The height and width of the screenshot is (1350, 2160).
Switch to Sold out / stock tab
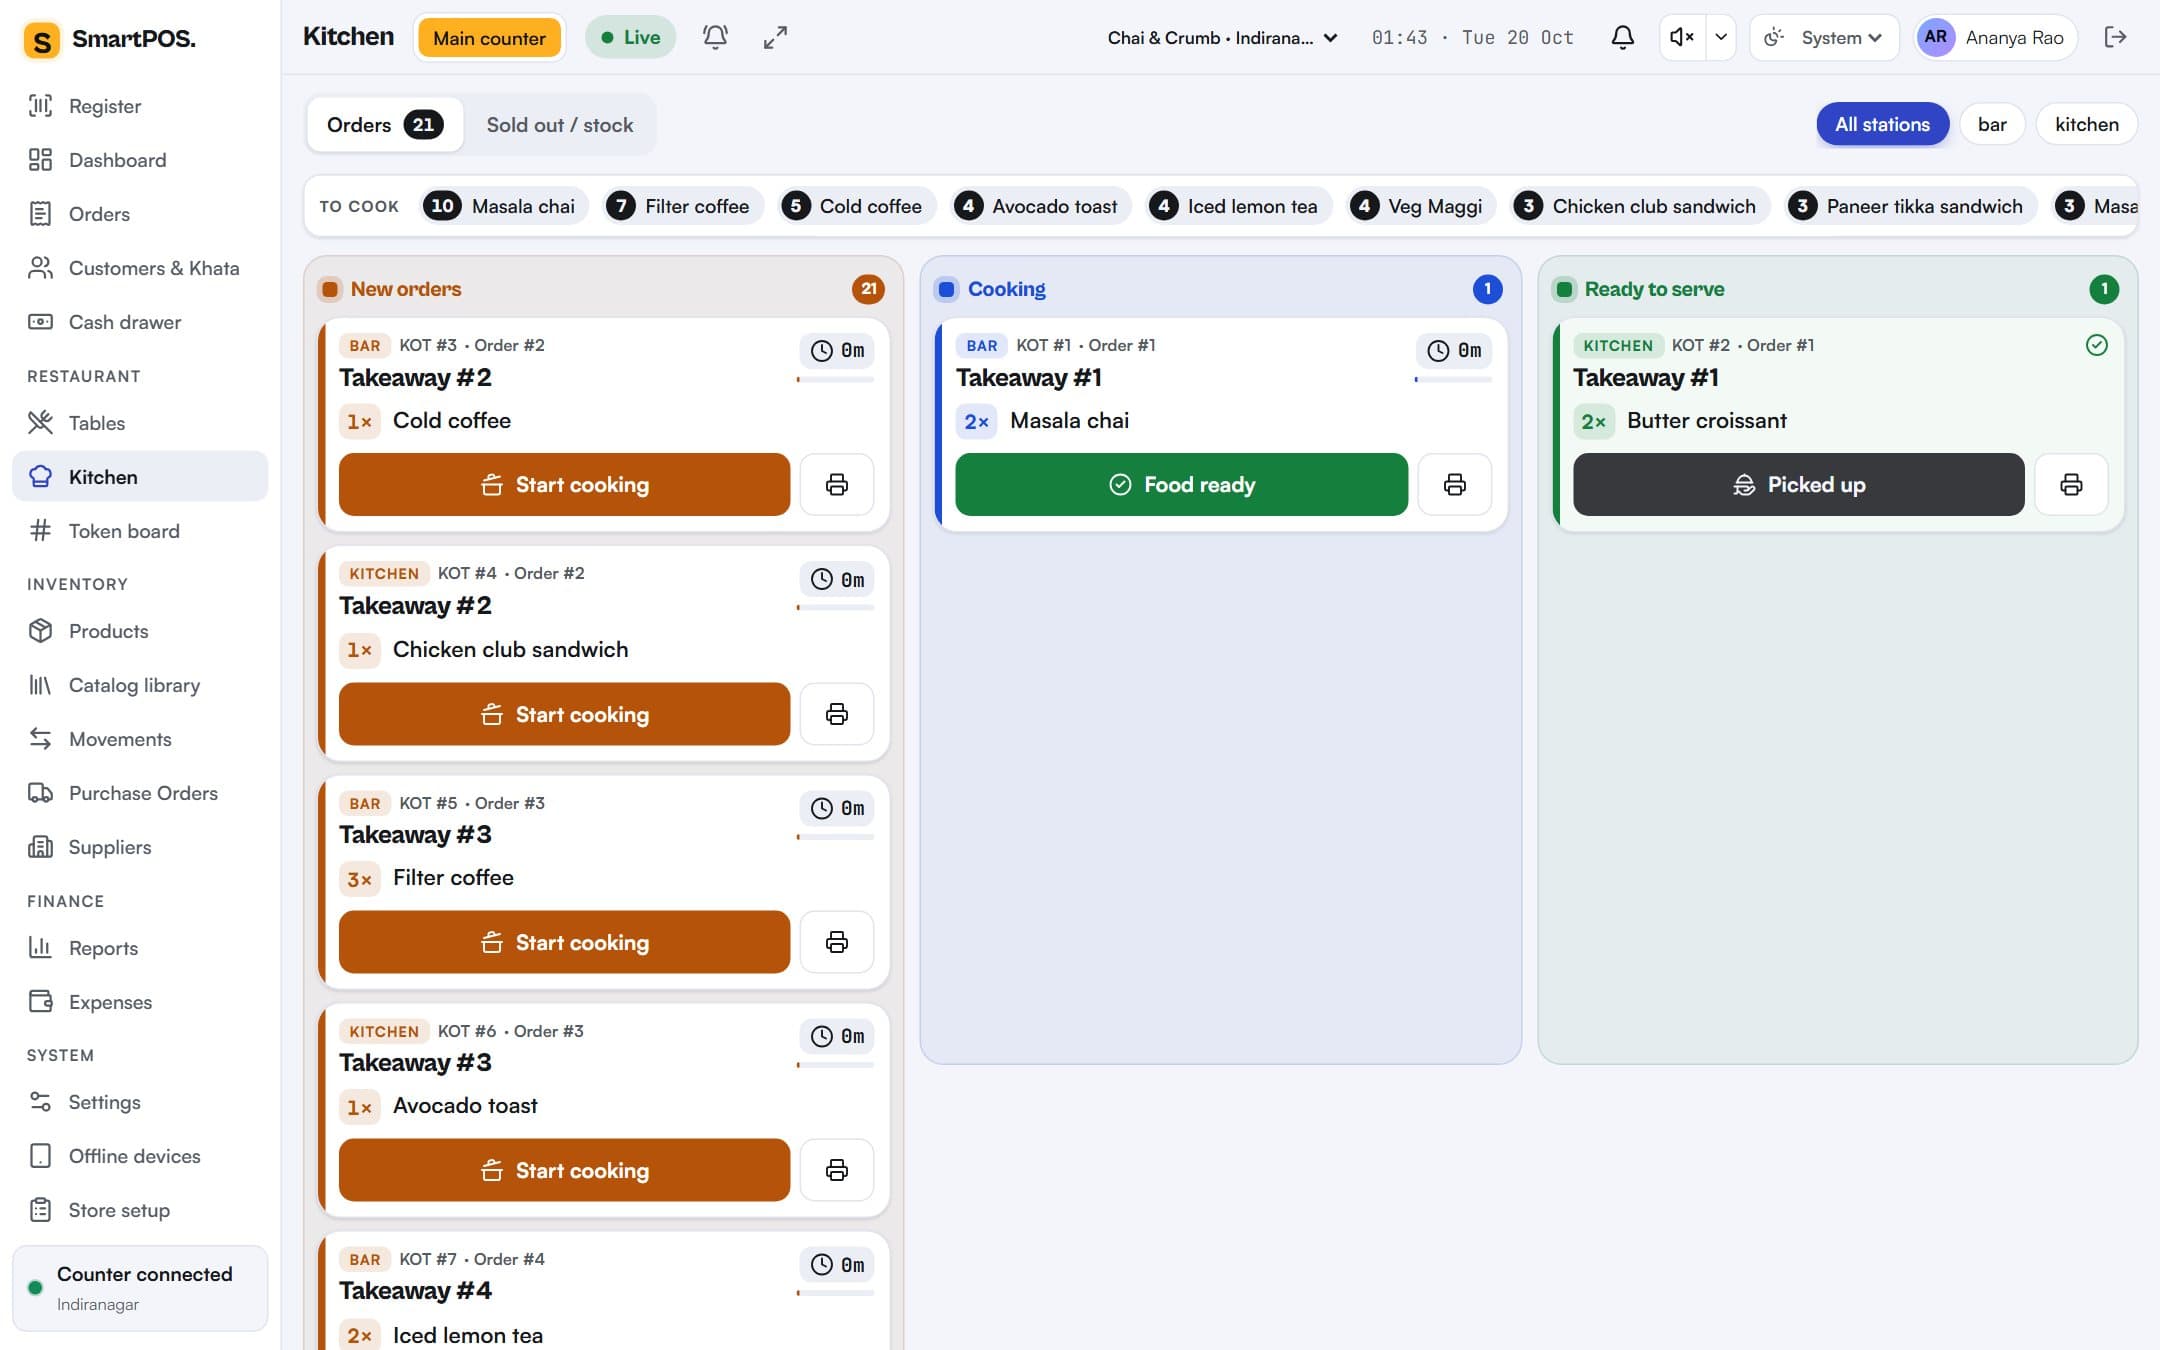click(x=560, y=125)
